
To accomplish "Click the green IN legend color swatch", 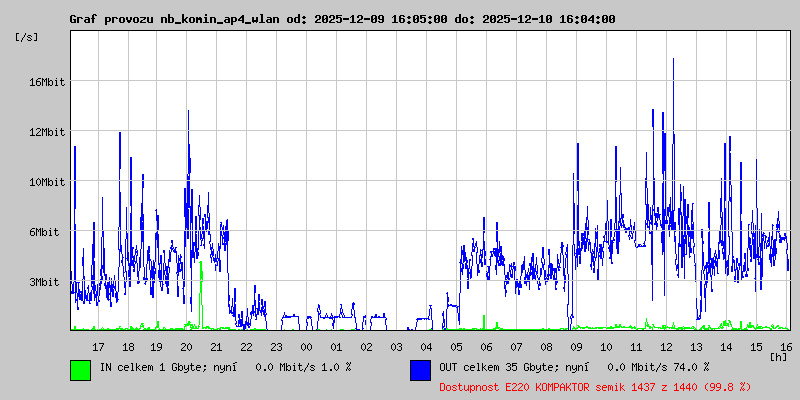I will [x=81, y=370].
